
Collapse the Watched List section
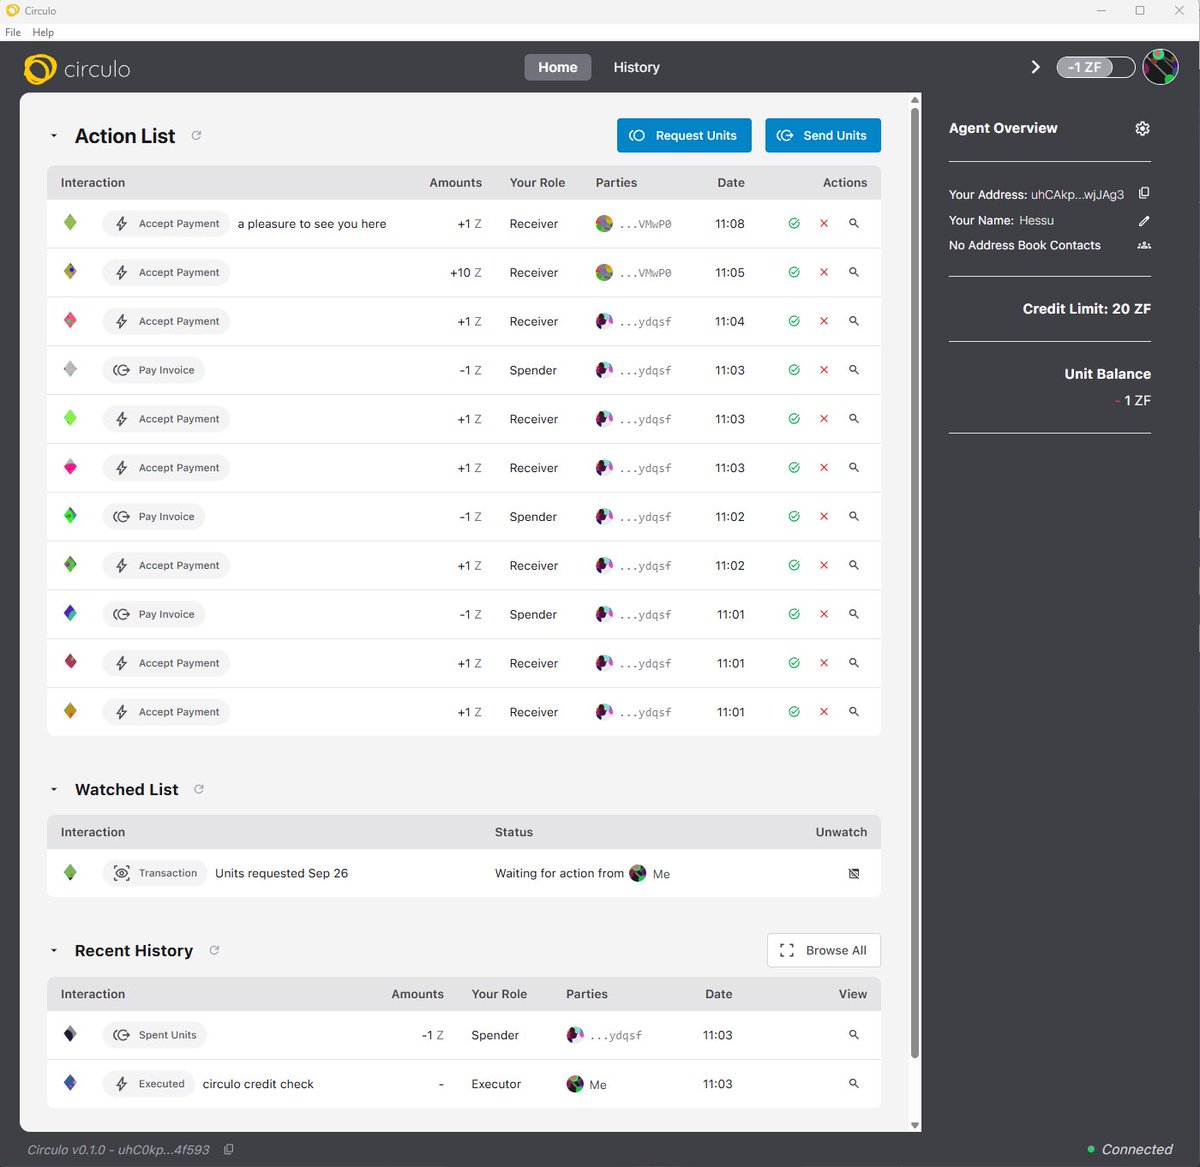[x=54, y=789]
